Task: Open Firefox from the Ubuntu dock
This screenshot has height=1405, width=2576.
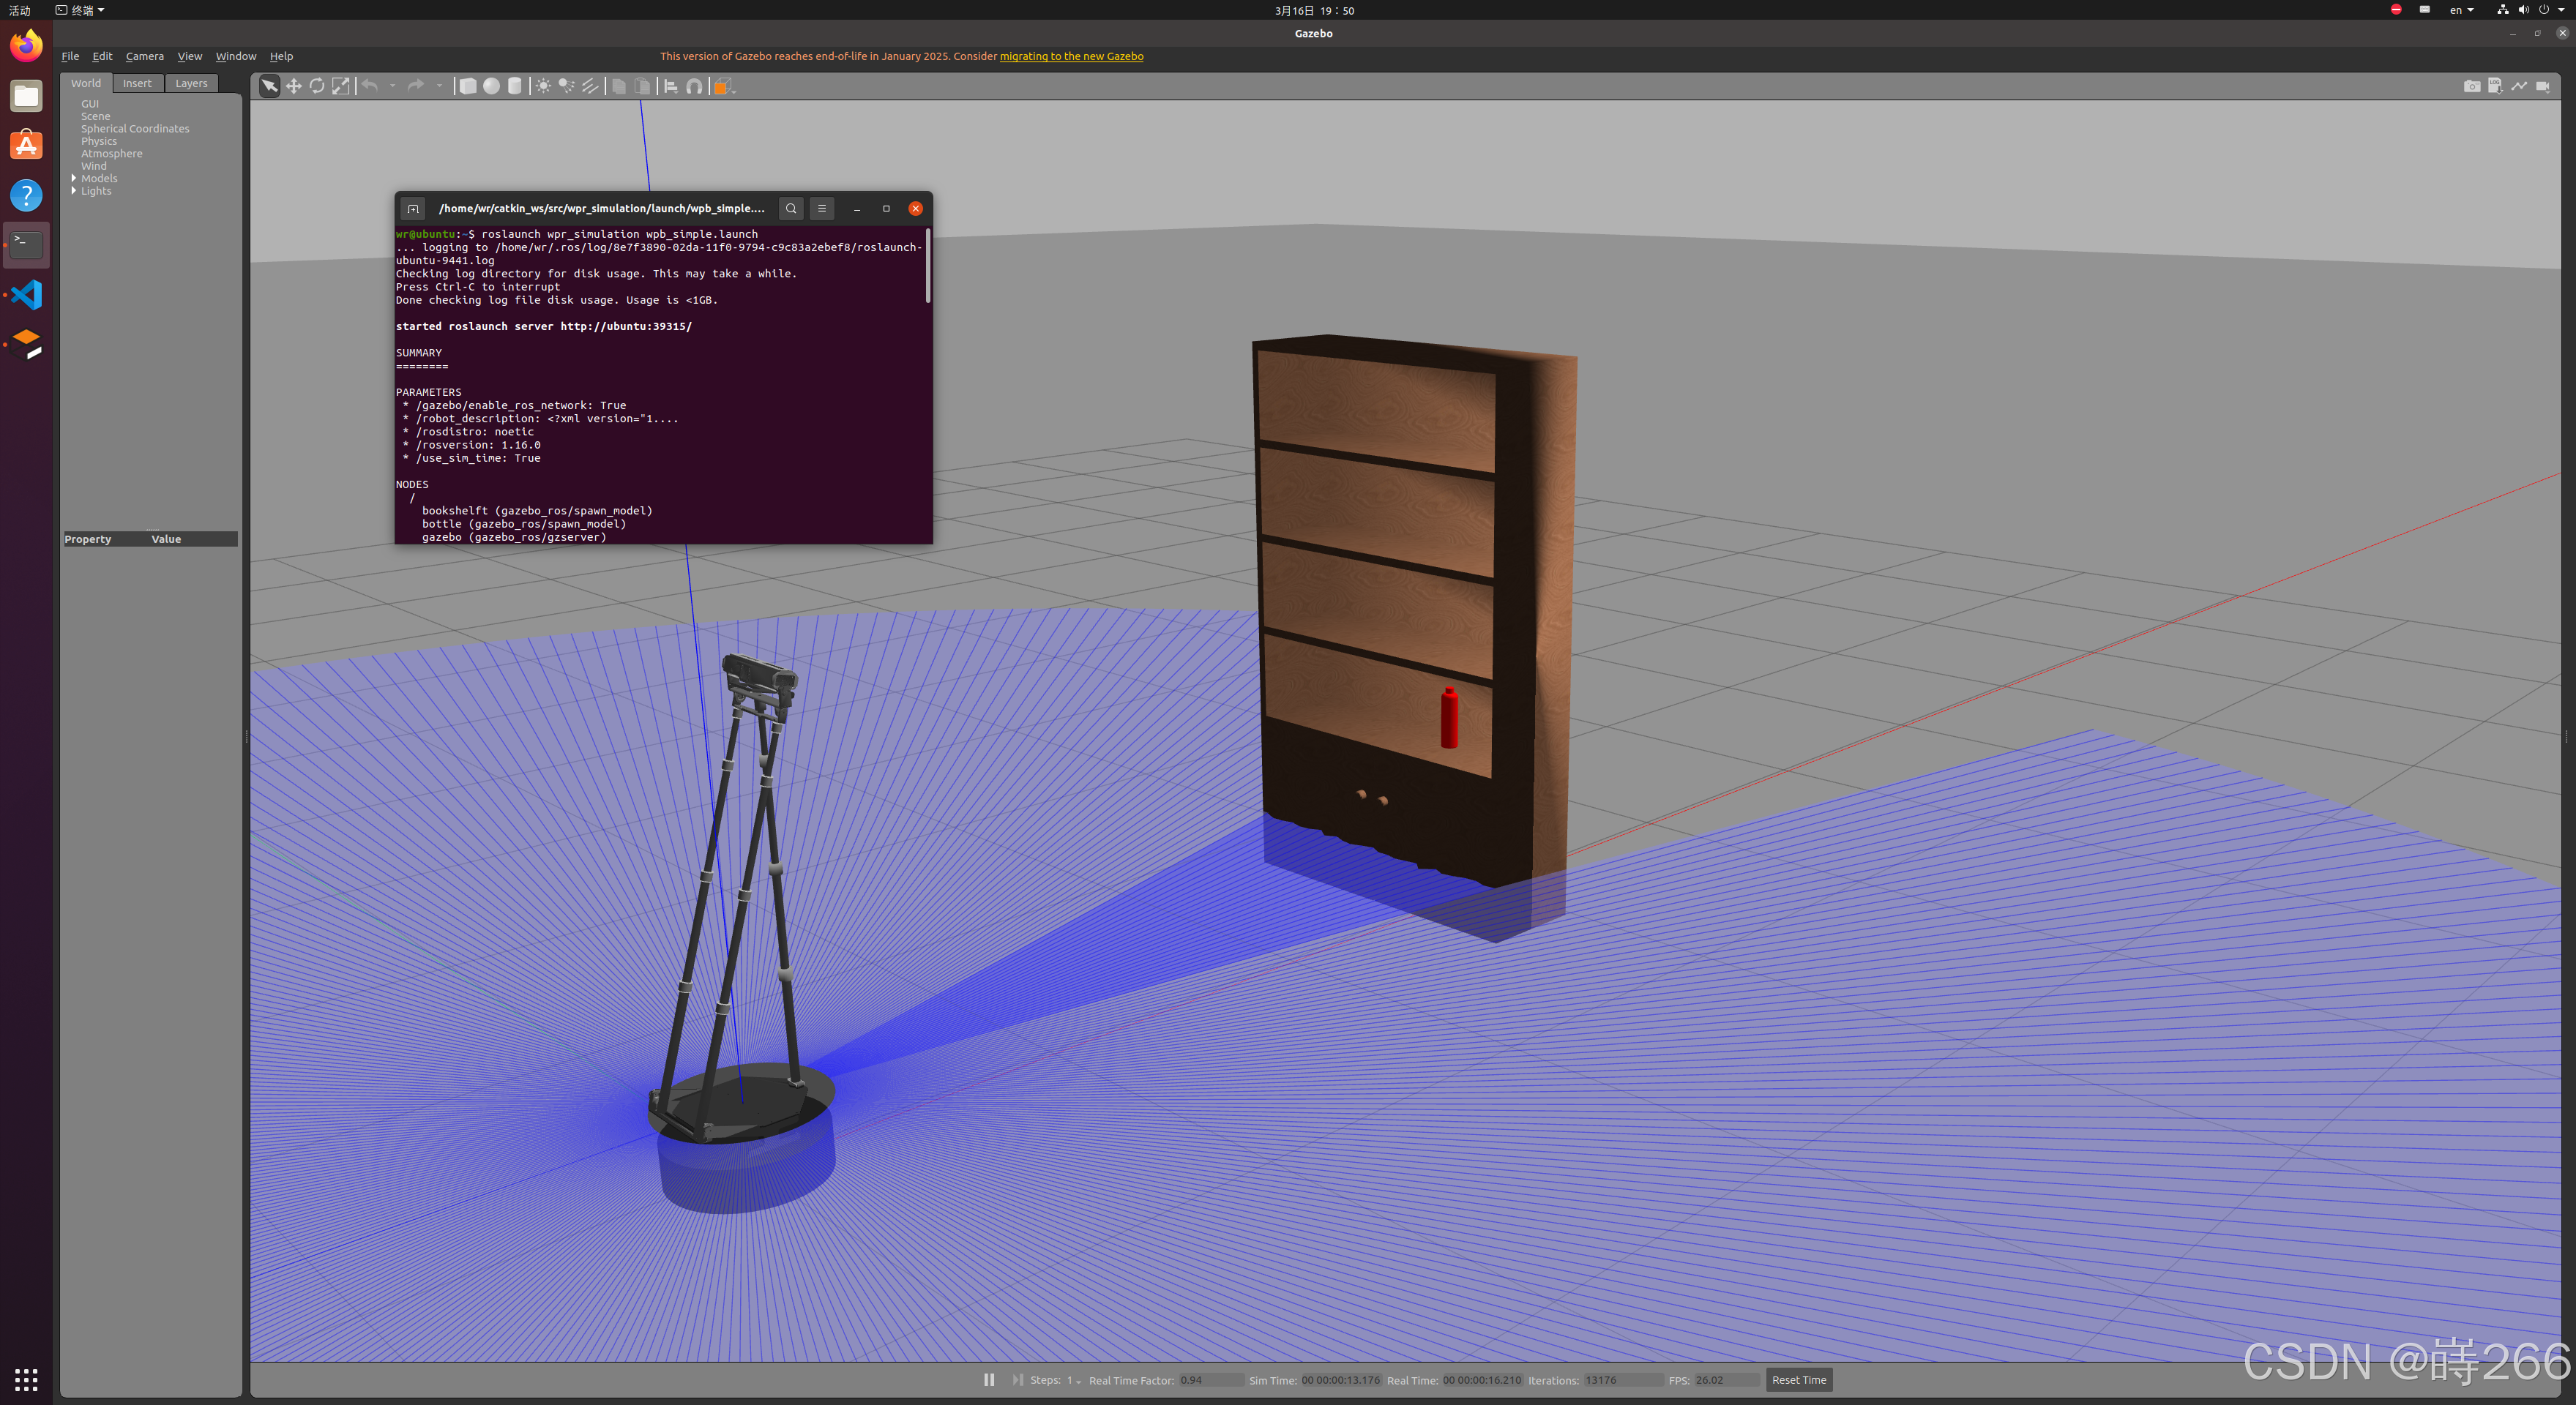Action: coord(27,45)
